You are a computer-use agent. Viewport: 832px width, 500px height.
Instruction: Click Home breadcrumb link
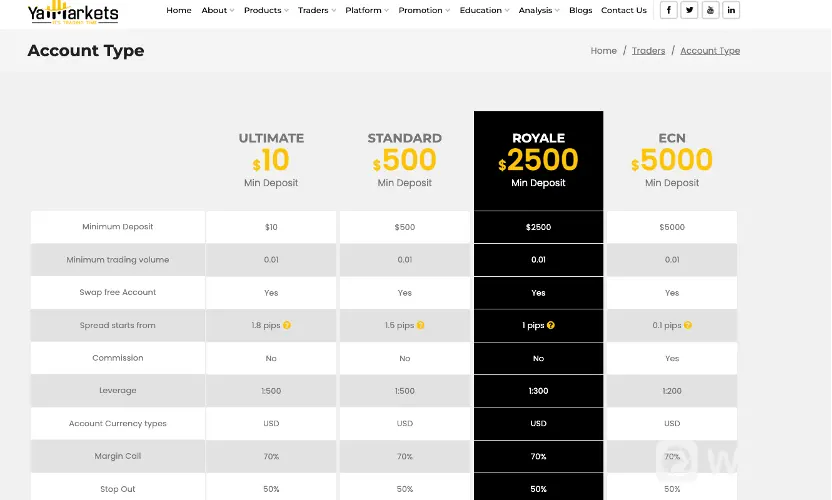603,50
